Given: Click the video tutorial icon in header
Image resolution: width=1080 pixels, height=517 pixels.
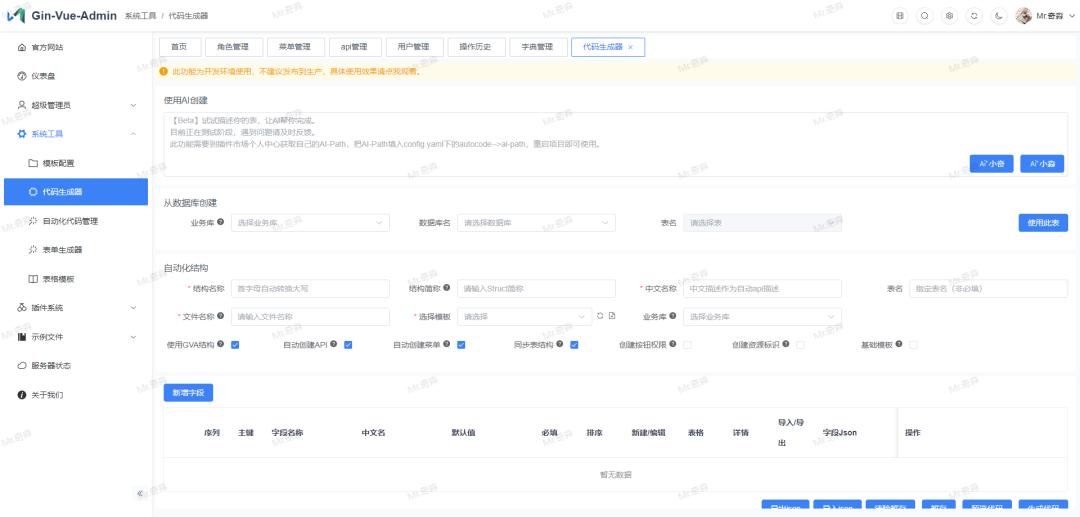Looking at the screenshot, I should tap(899, 16).
